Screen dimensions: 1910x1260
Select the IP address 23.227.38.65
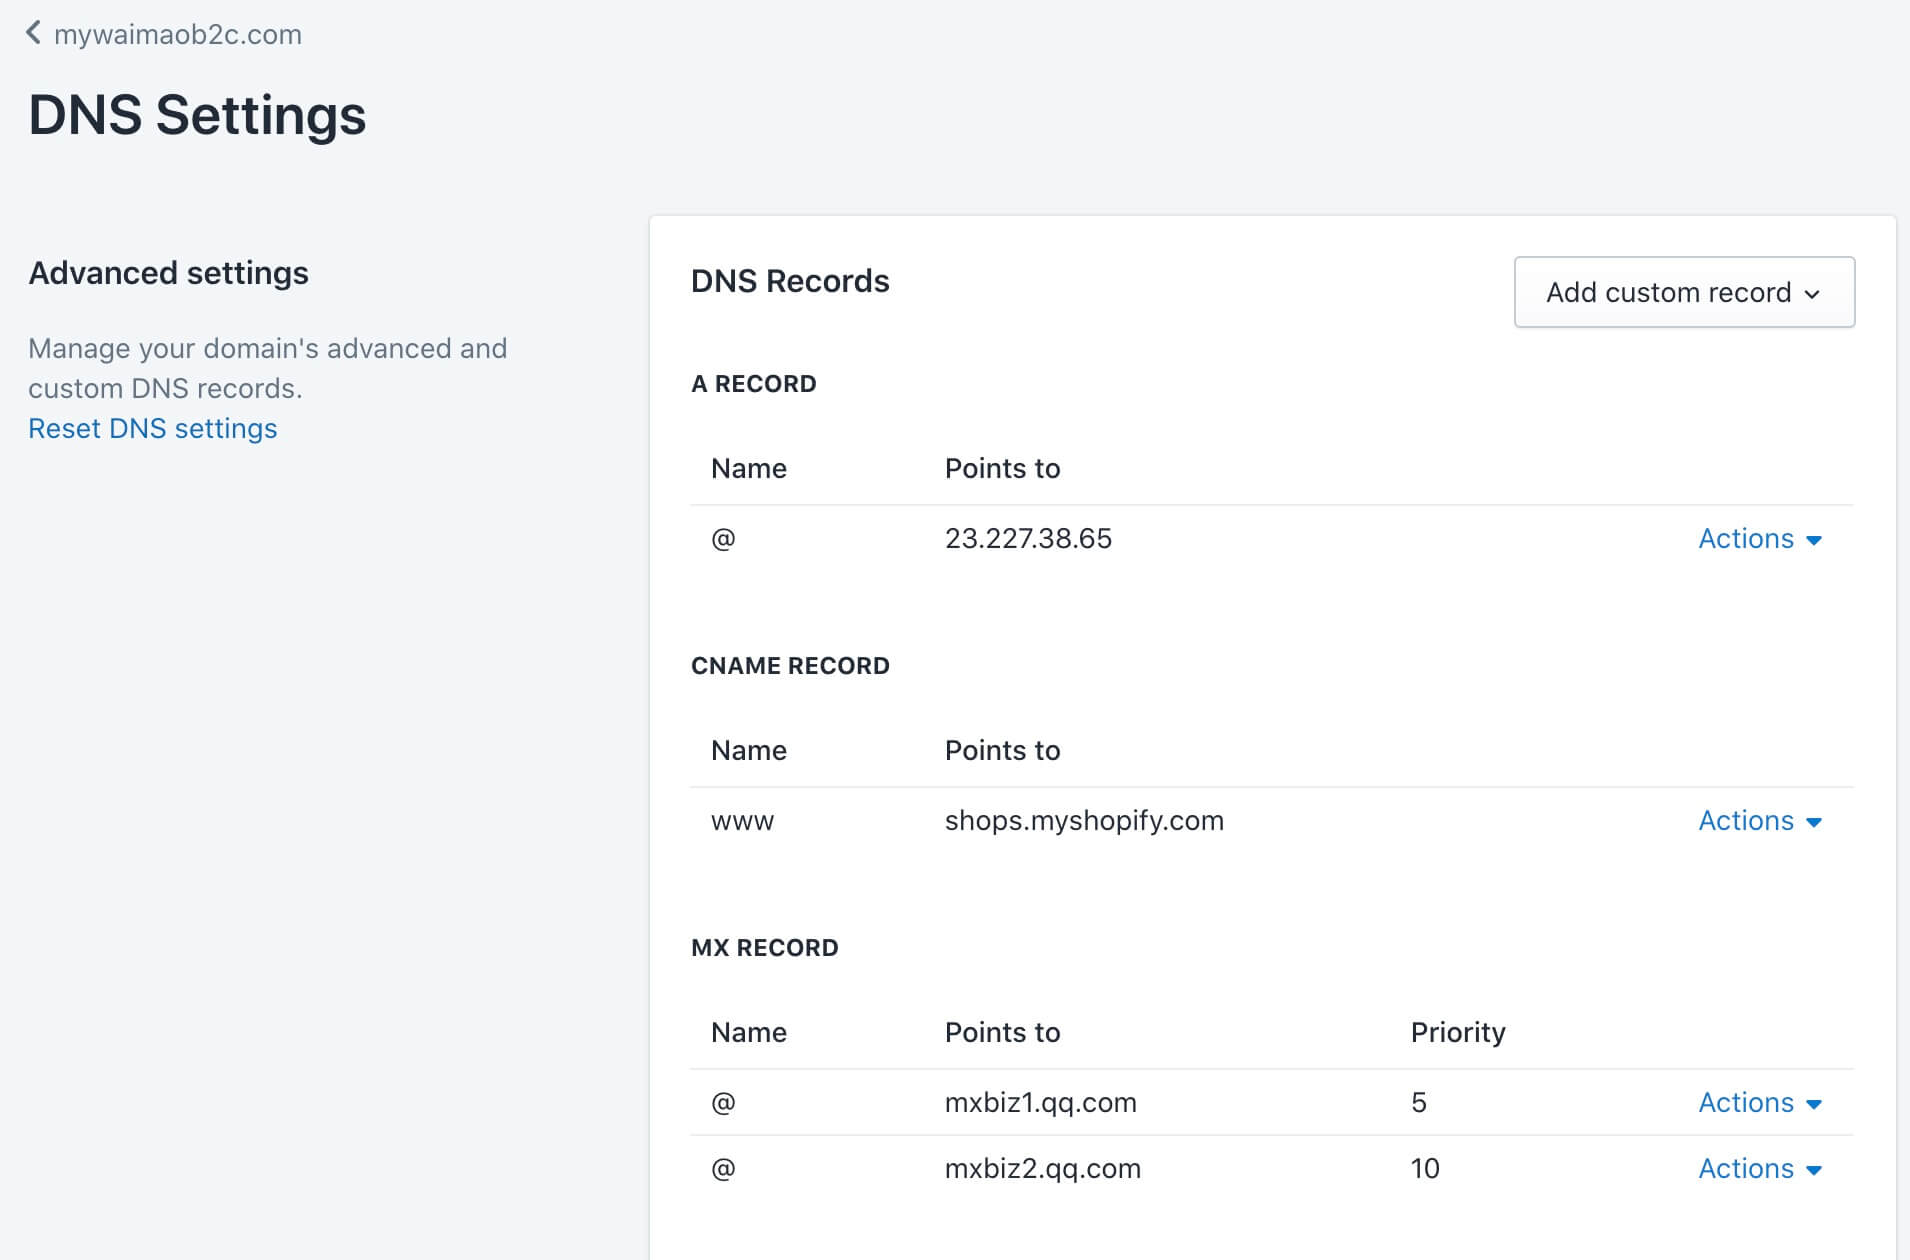1028,538
